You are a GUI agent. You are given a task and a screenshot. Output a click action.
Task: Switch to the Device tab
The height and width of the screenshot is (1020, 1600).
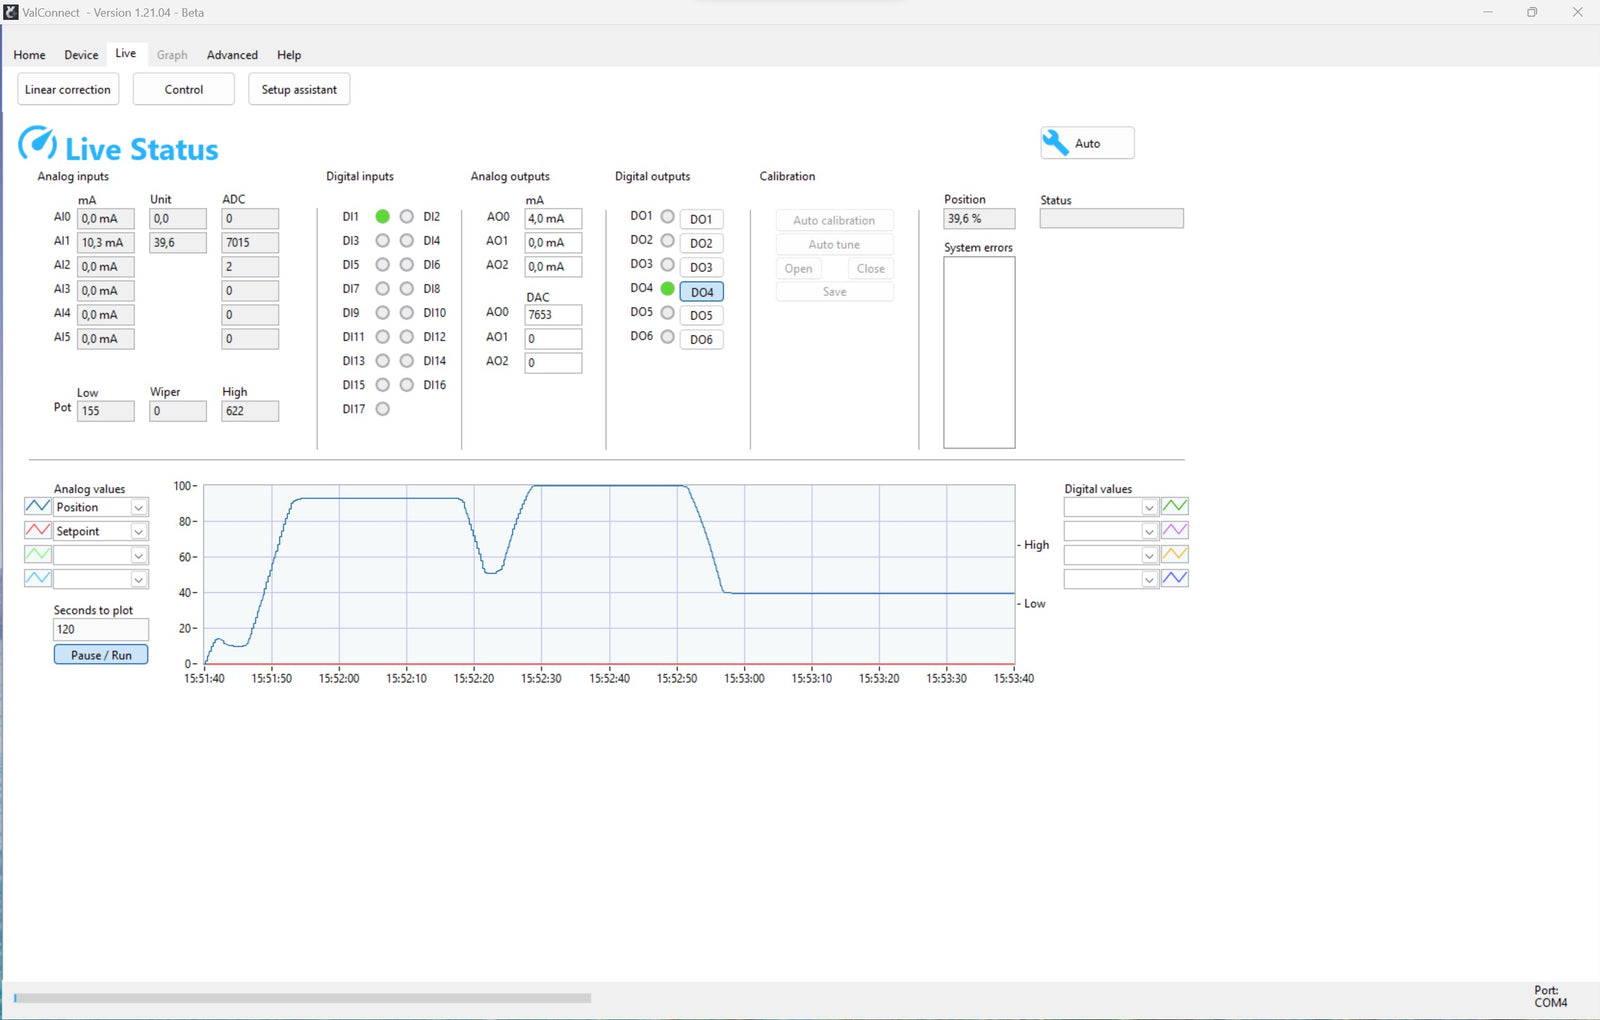[x=81, y=55]
